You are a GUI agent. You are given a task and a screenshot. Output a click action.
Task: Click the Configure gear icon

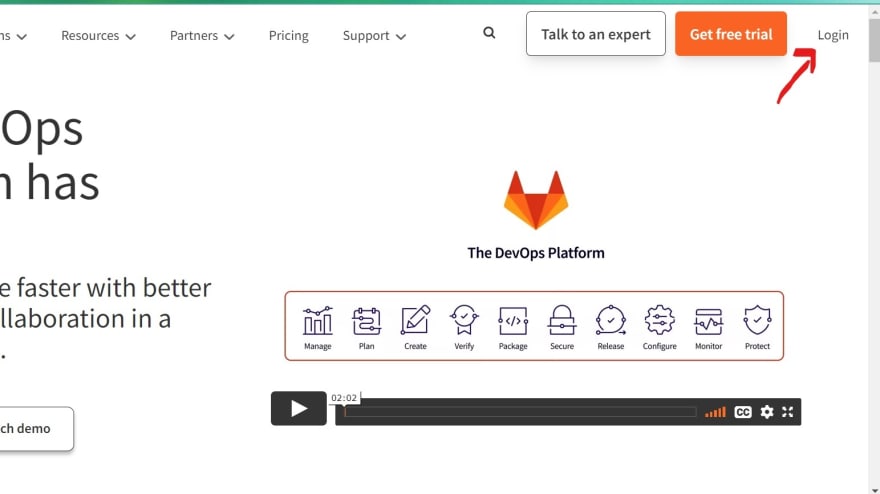(659, 320)
